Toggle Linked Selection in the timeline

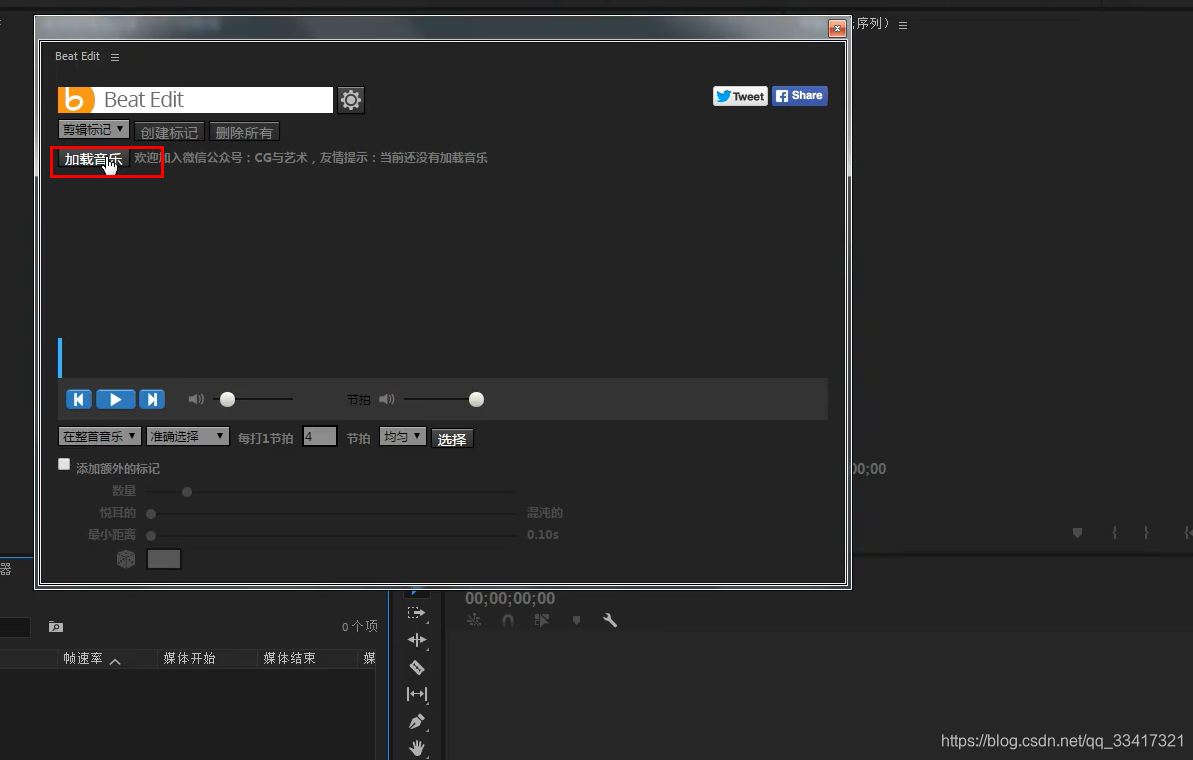(542, 620)
